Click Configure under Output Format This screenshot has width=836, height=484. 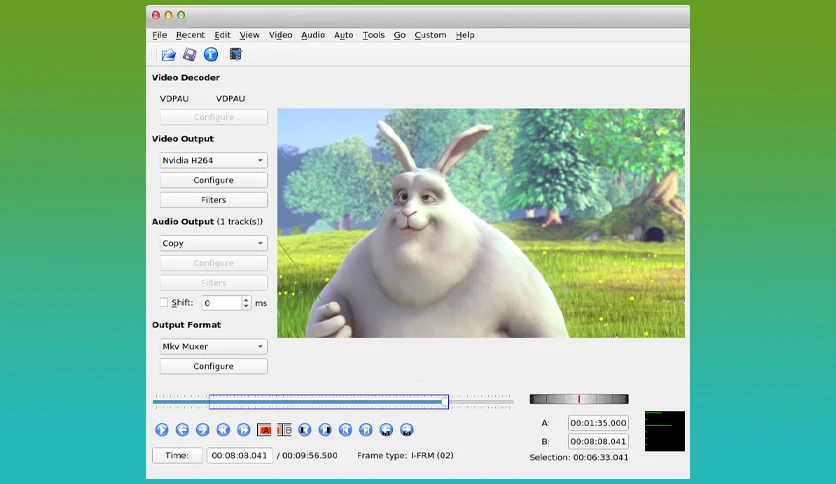pyautogui.click(x=213, y=366)
